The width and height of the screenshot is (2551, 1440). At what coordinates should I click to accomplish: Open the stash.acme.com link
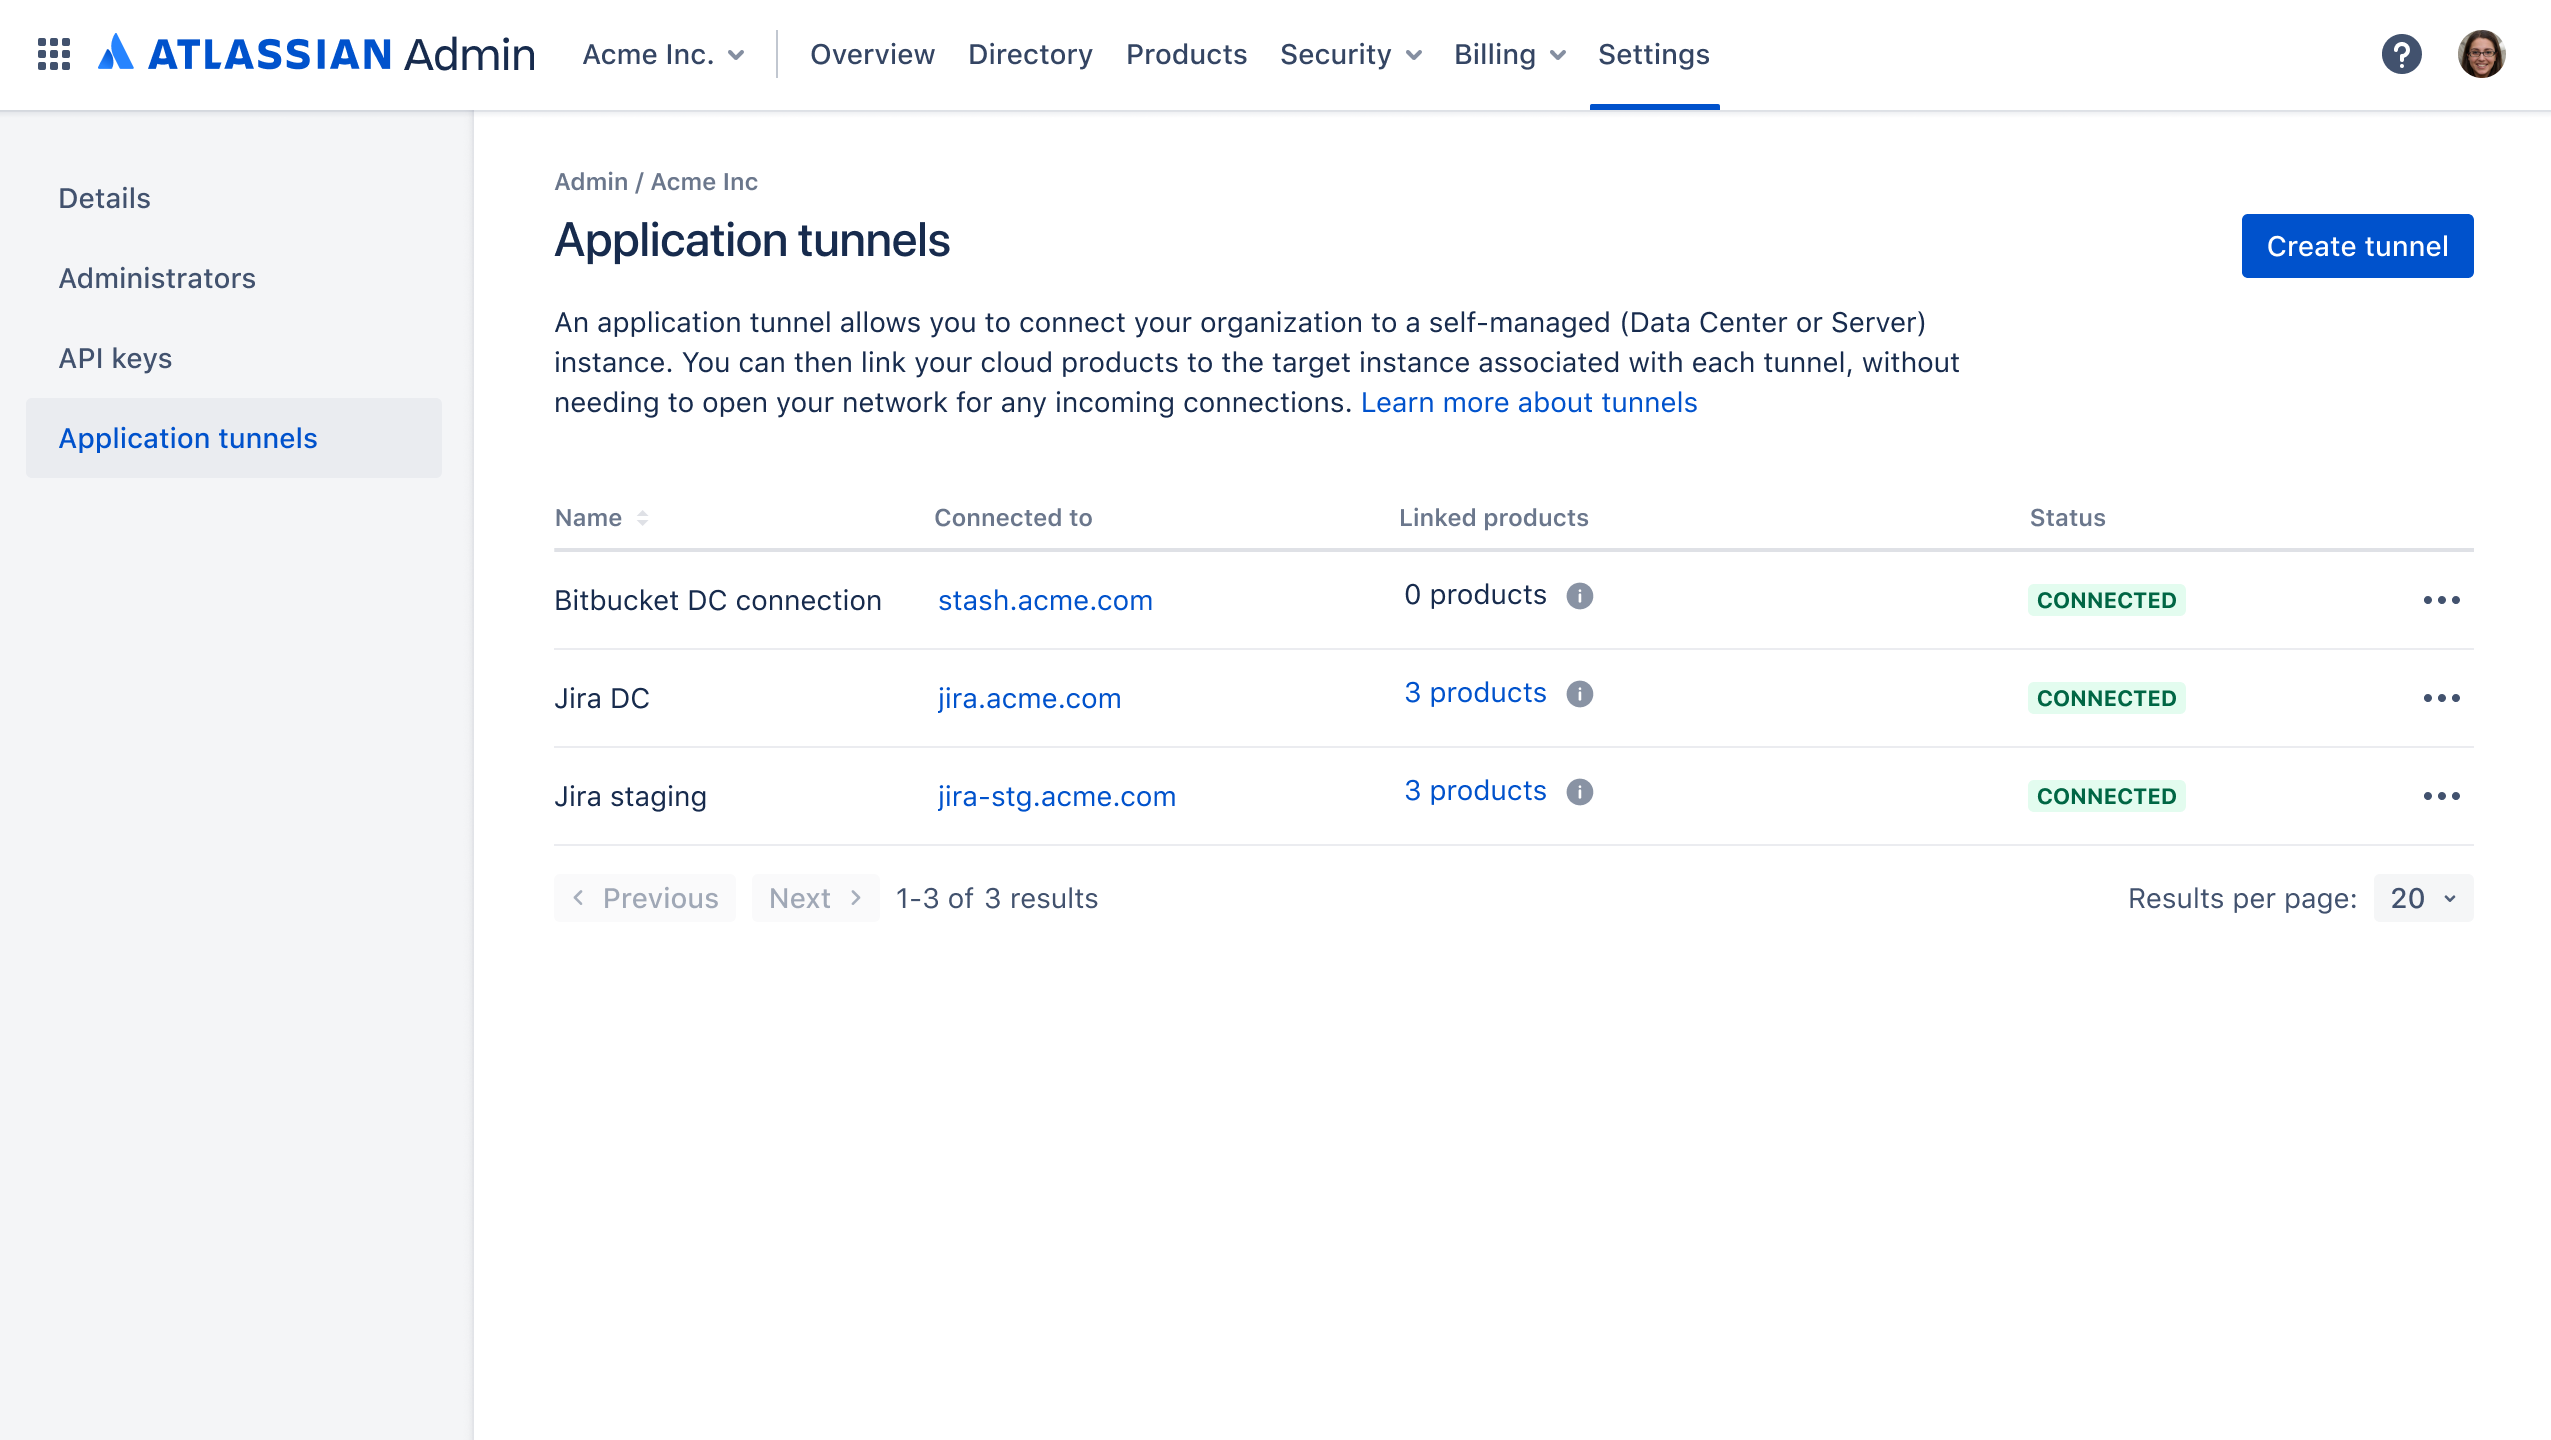1045,600
